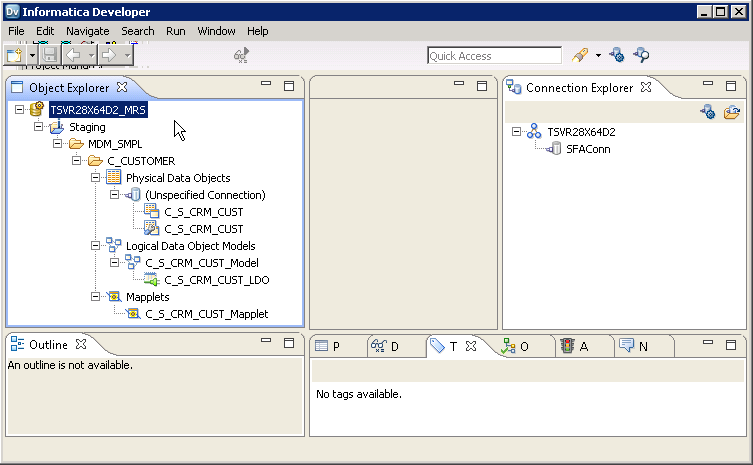Close the Object Explorer view
753x465 pixels.
coord(122,87)
